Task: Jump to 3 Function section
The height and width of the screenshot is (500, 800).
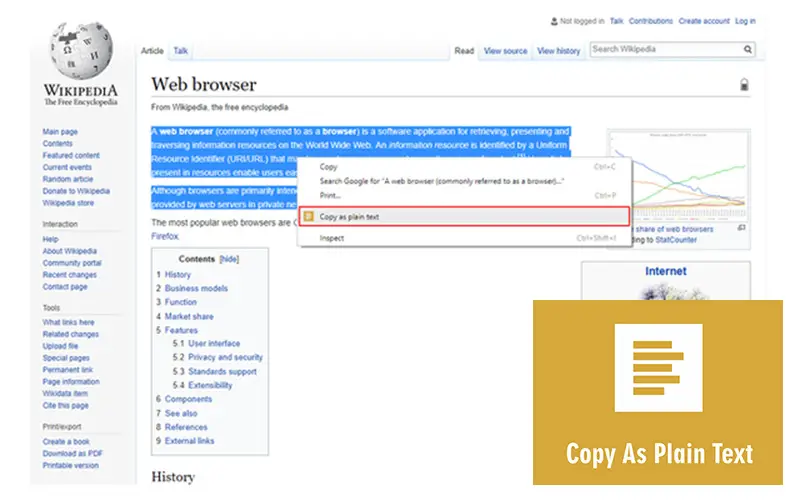Action: pos(176,302)
